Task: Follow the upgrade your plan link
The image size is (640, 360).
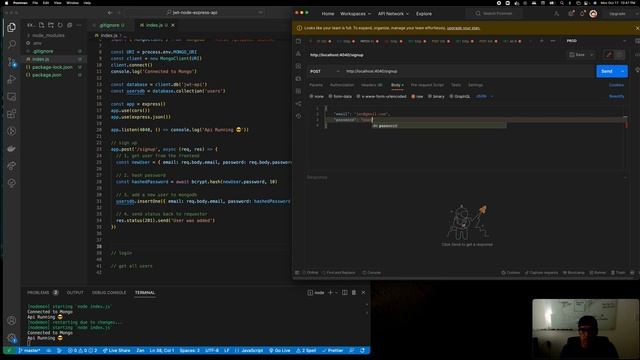Action: 463,28
